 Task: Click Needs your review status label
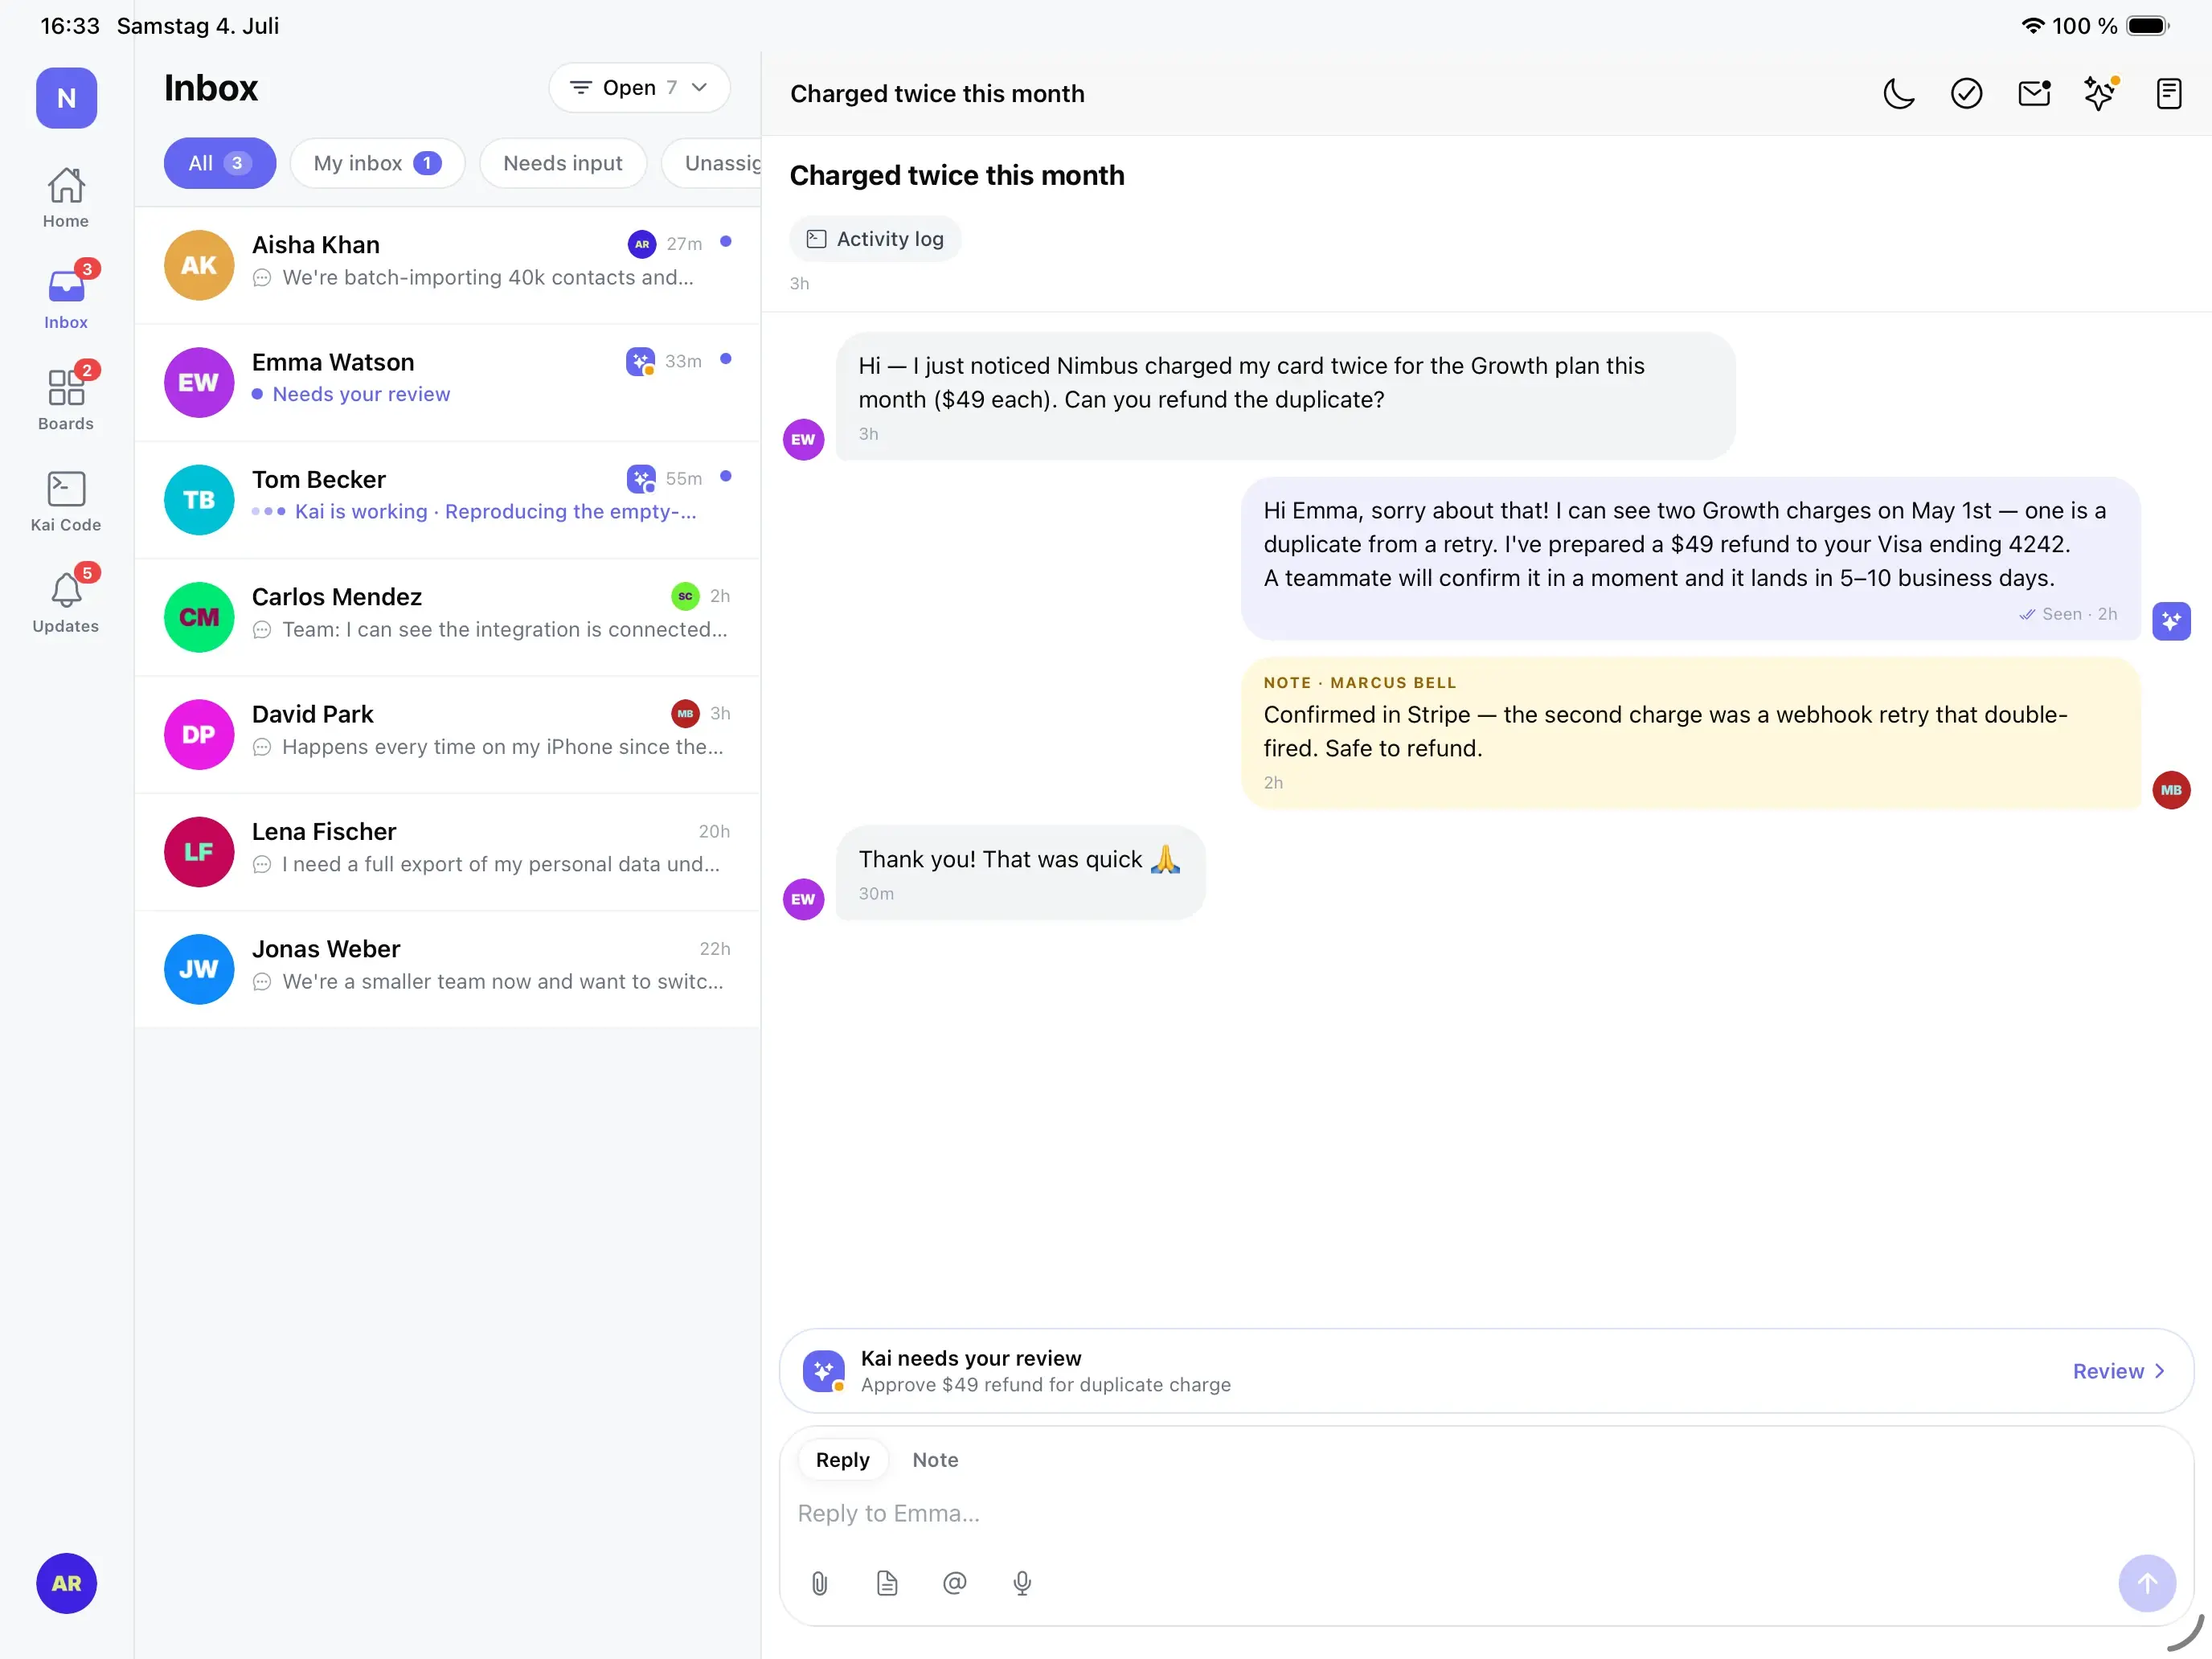pos(361,394)
